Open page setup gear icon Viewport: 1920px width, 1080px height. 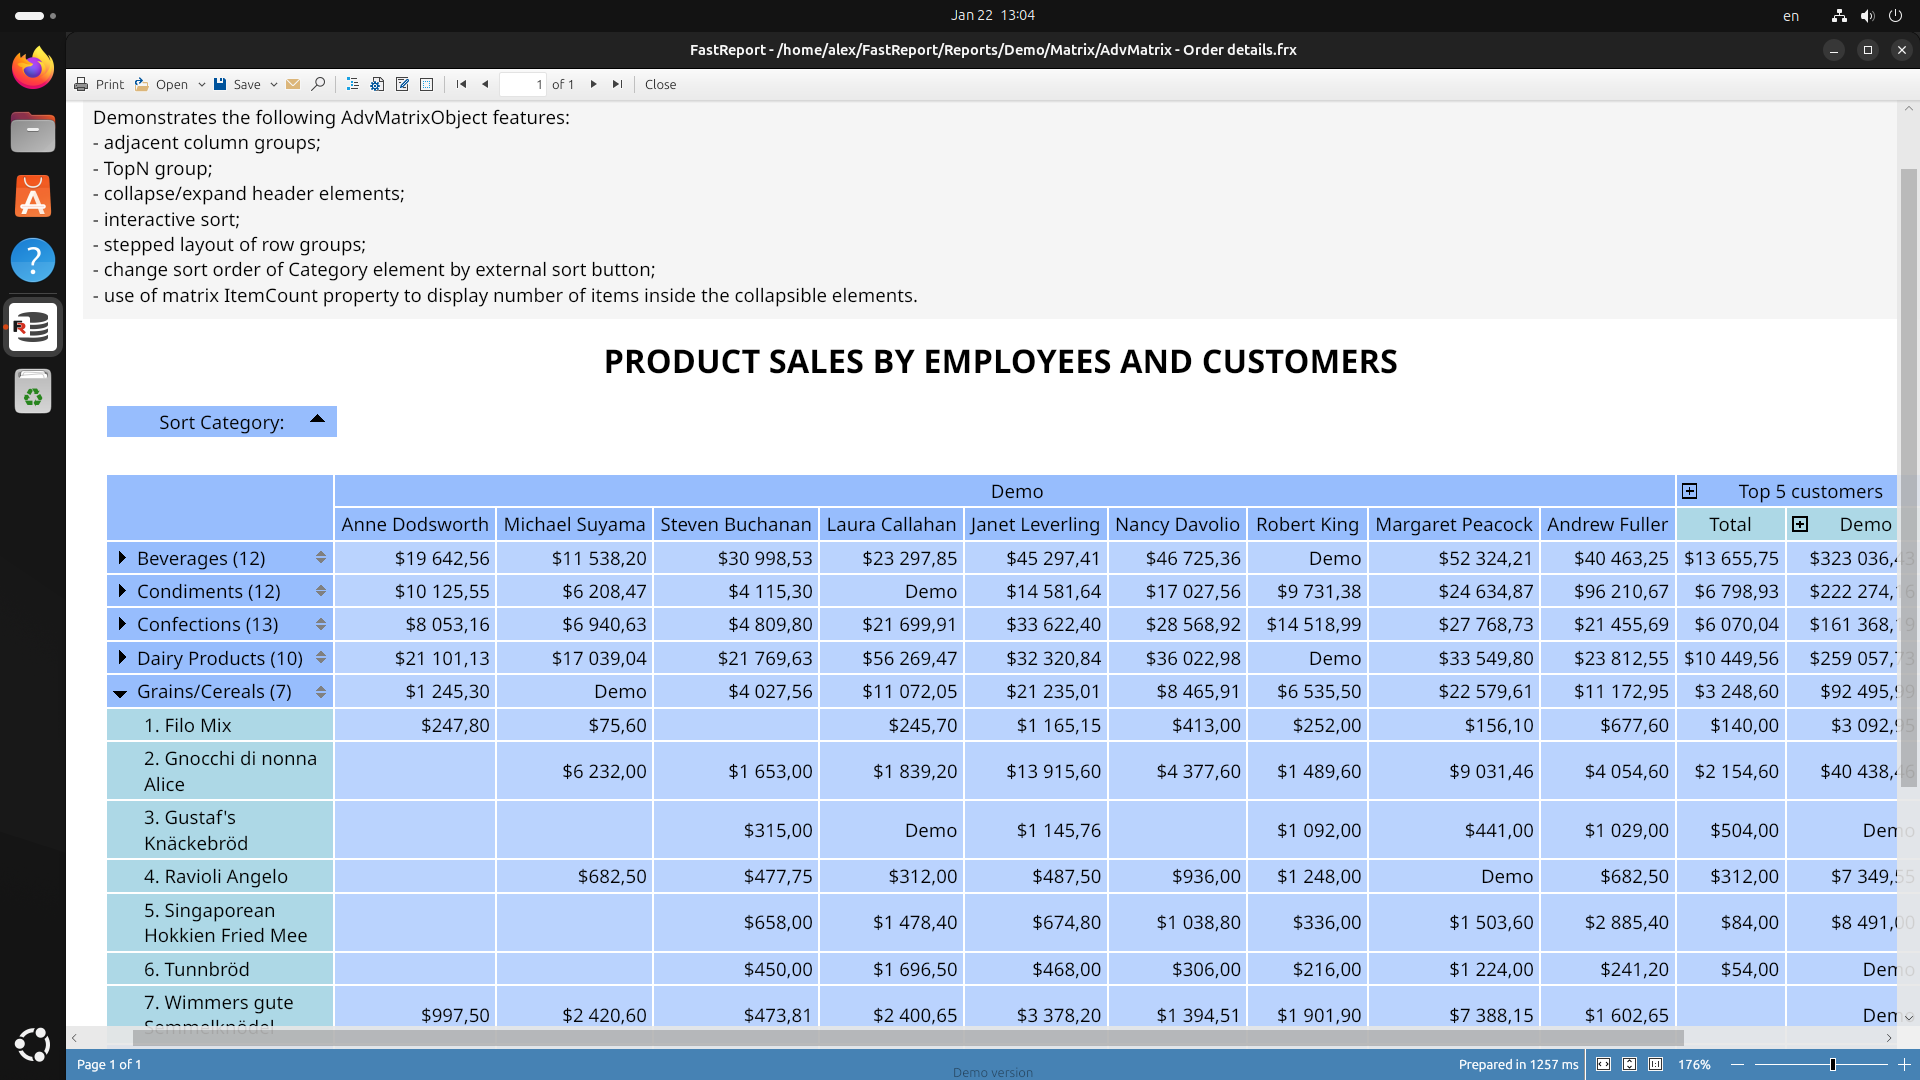[377, 85]
